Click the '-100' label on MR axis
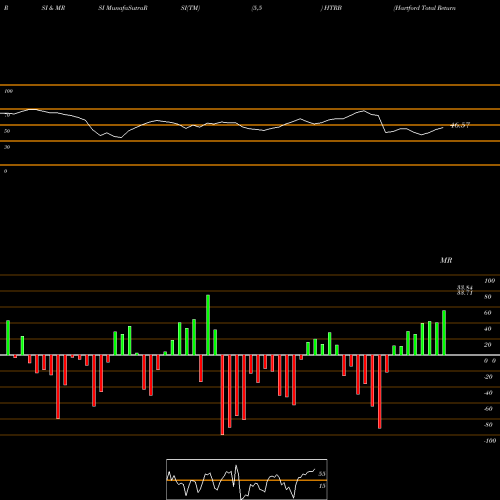 [x=490, y=441]
